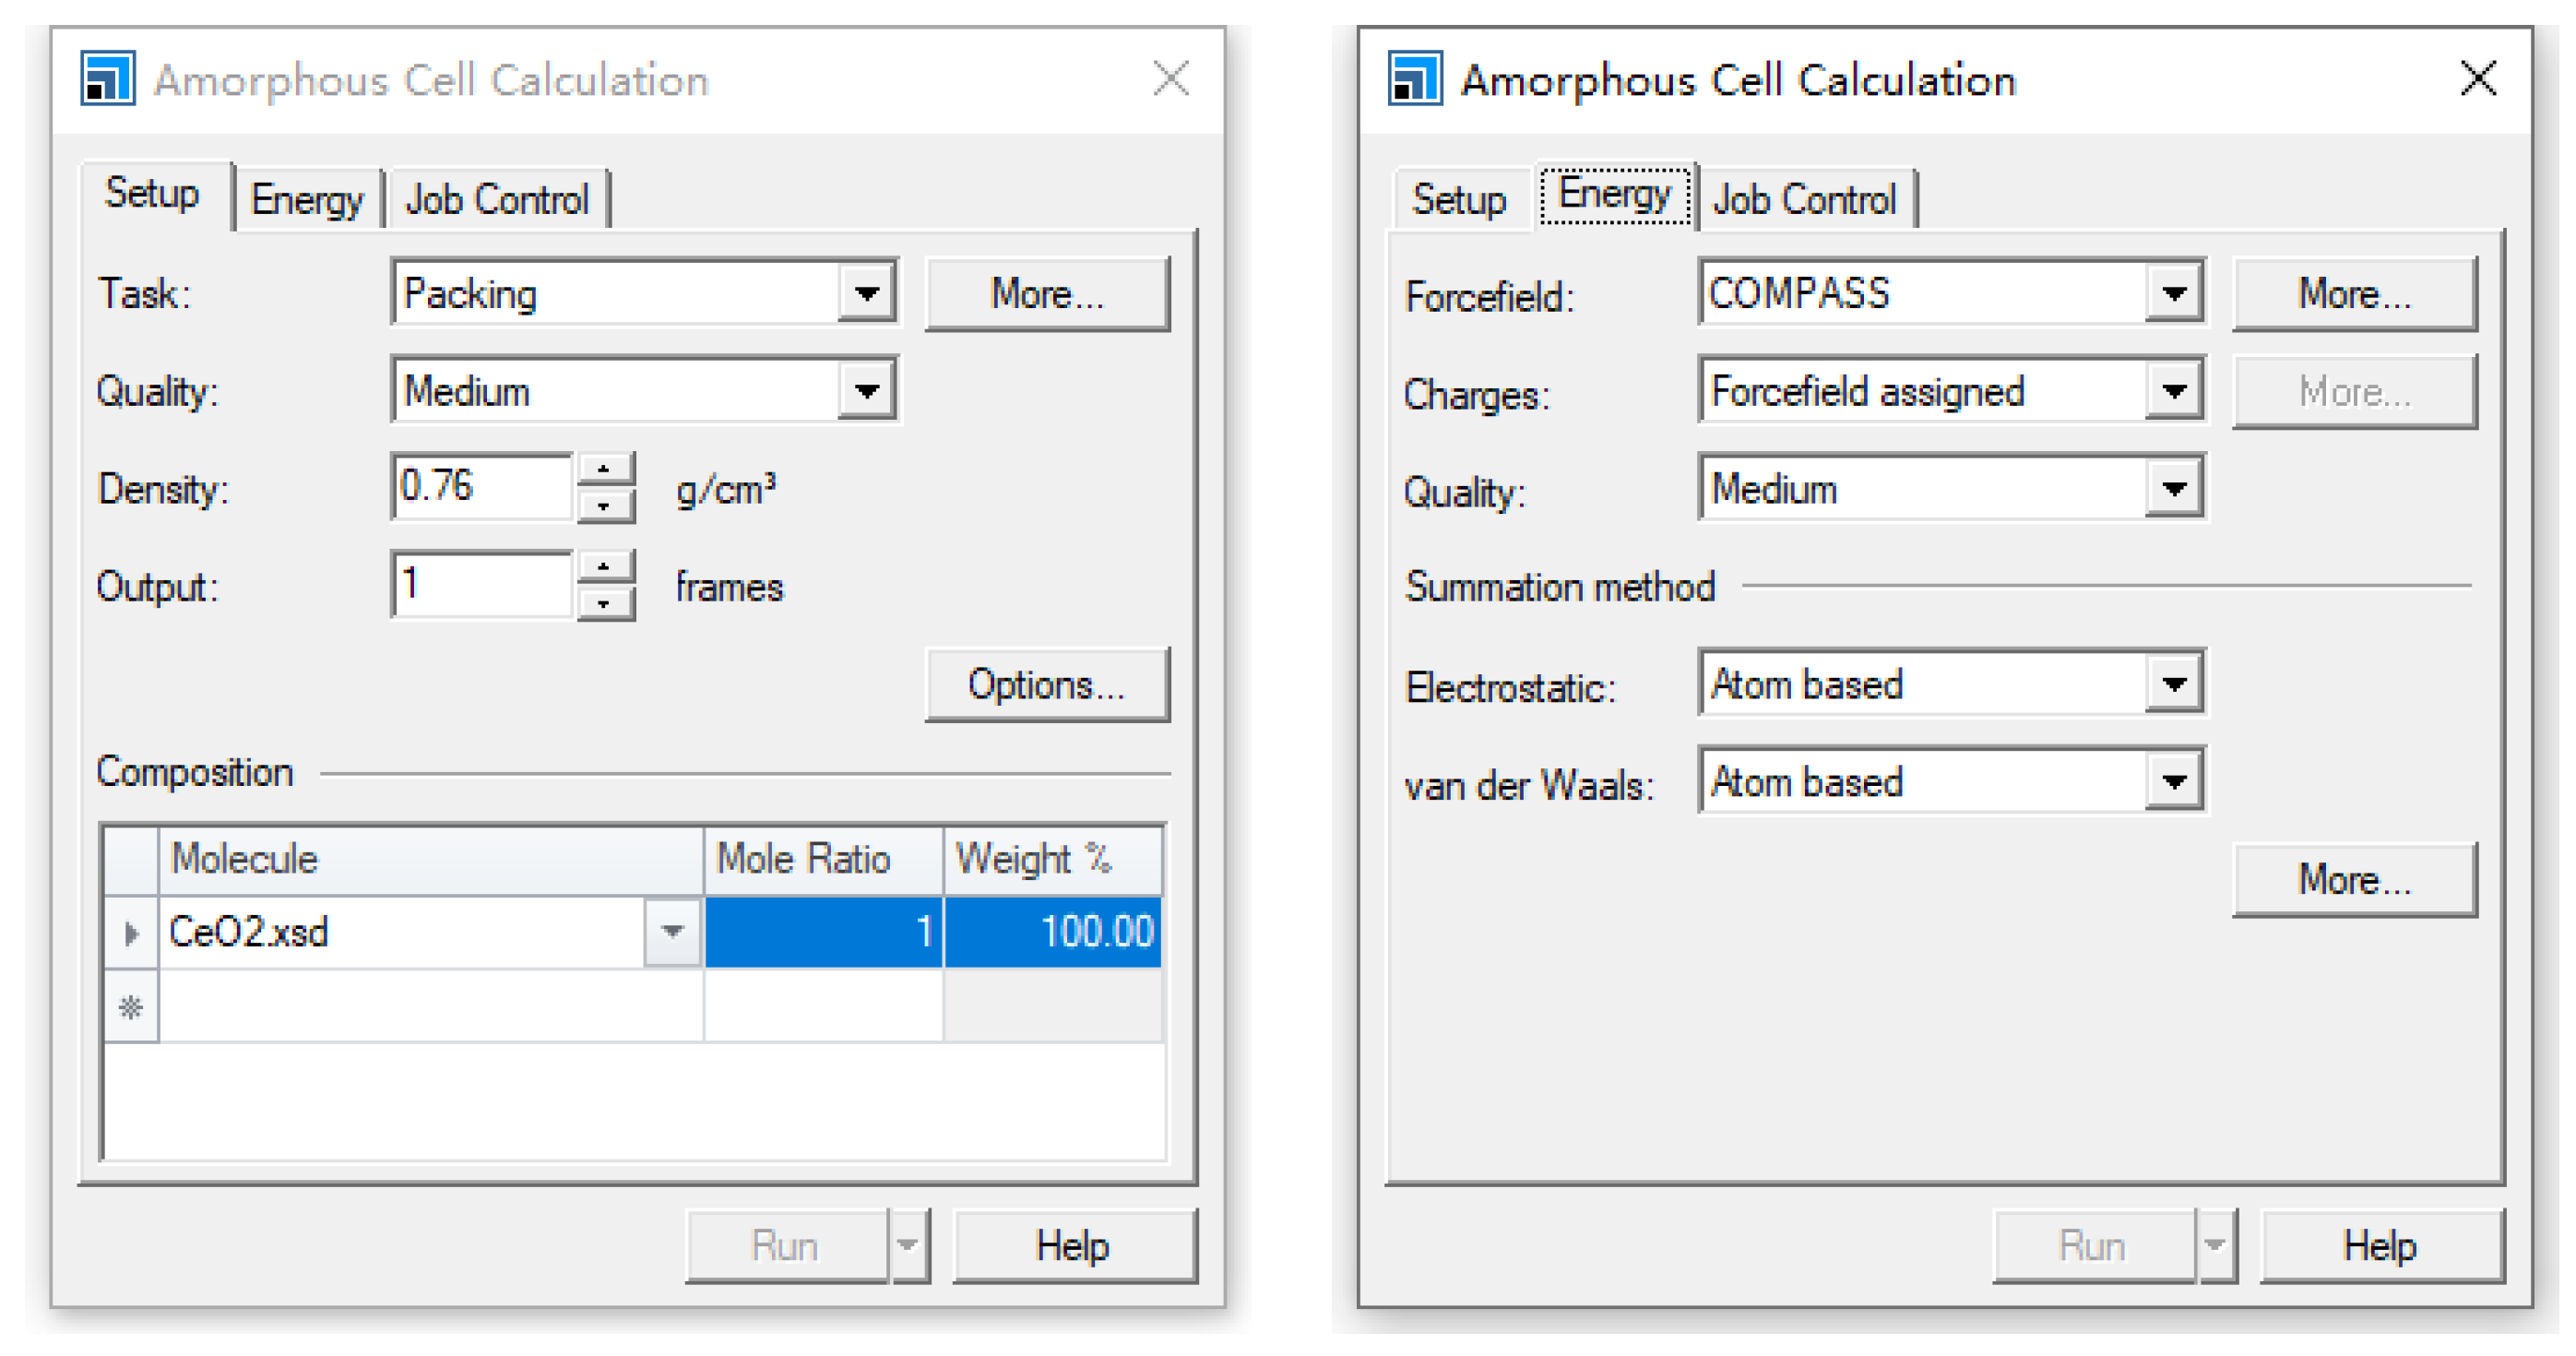Increase Density value with up spinner arrow
The width and height of the screenshot is (2576, 1356).
[x=603, y=468]
